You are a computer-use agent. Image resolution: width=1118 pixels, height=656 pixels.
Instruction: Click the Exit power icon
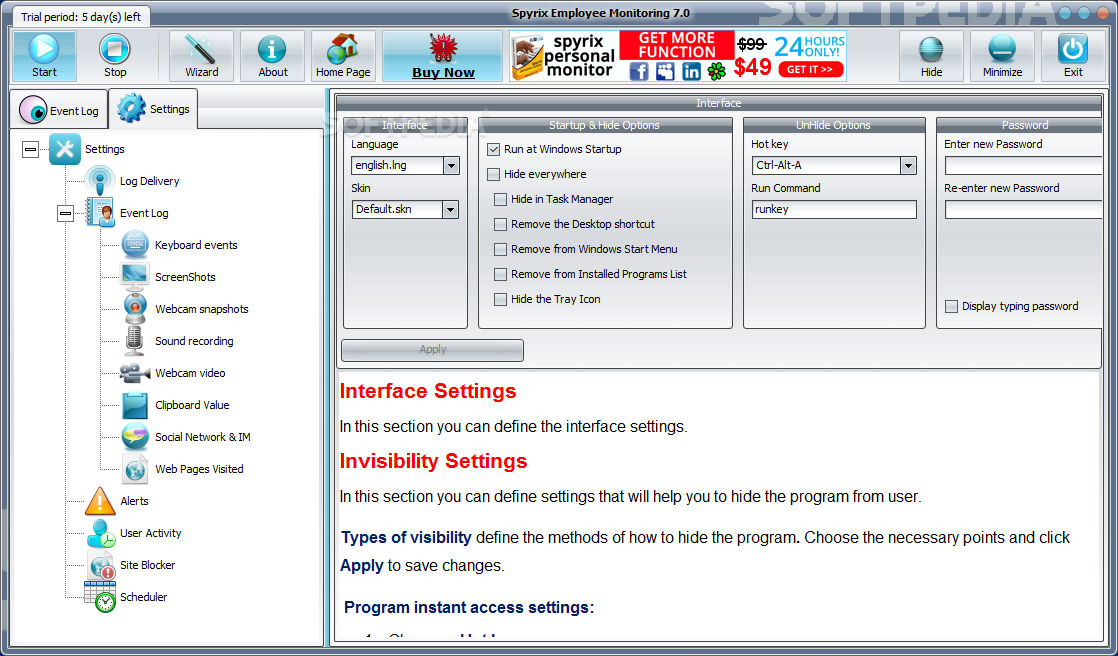(1073, 49)
